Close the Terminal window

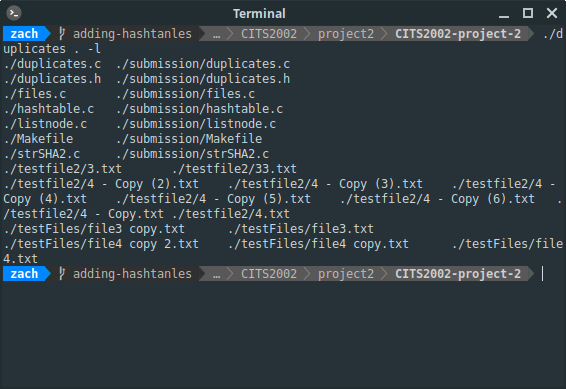pyautogui.click(x=552, y=13)
